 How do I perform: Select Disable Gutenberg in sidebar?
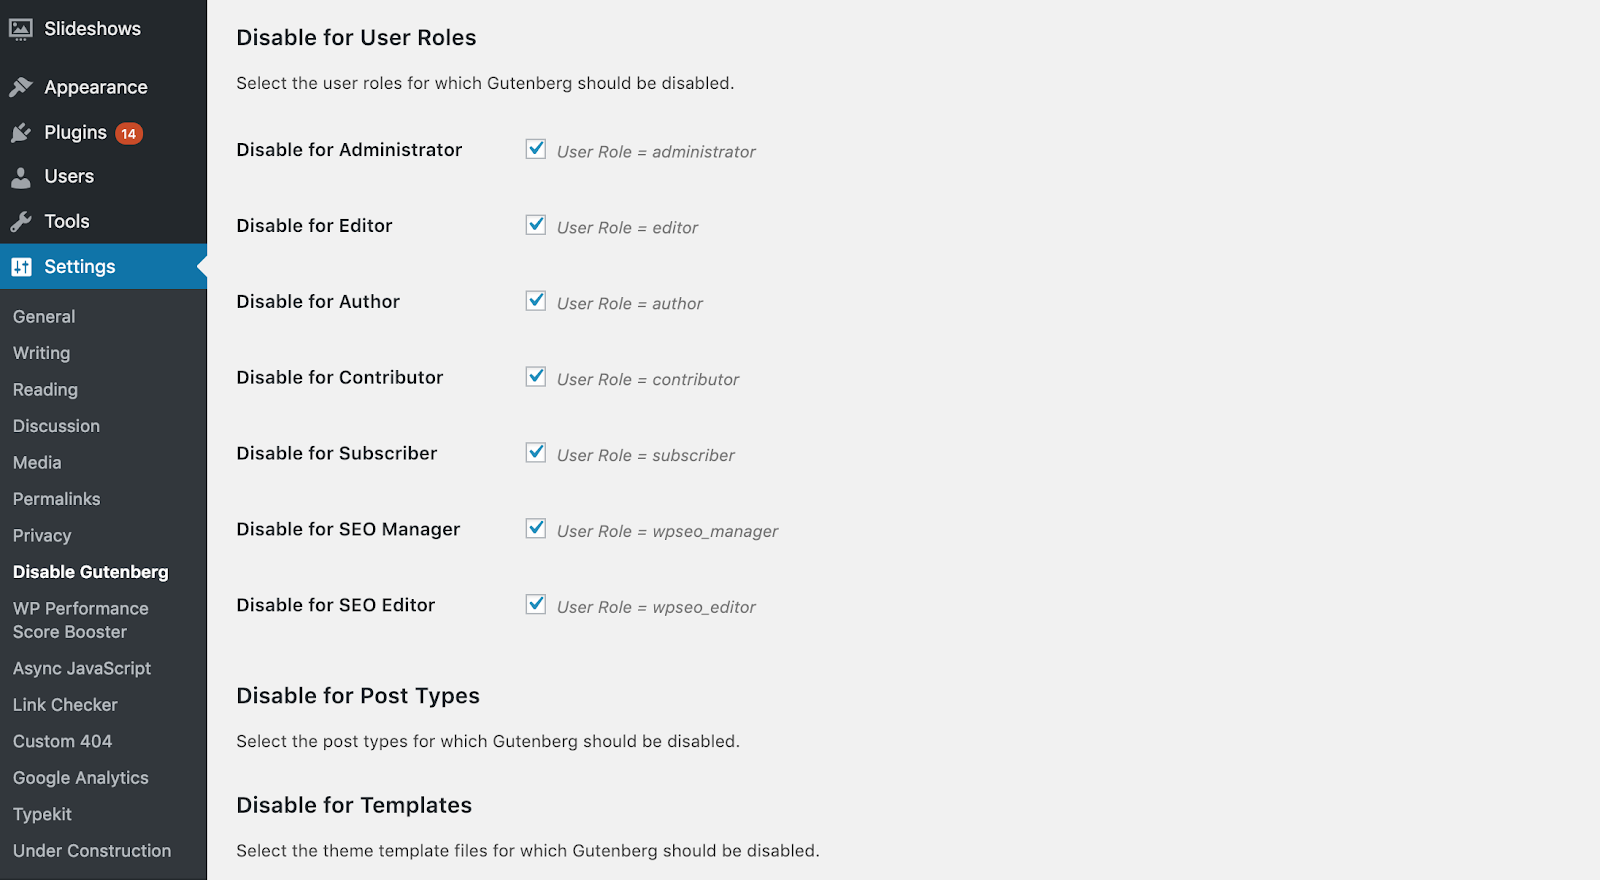click(91, 572)
